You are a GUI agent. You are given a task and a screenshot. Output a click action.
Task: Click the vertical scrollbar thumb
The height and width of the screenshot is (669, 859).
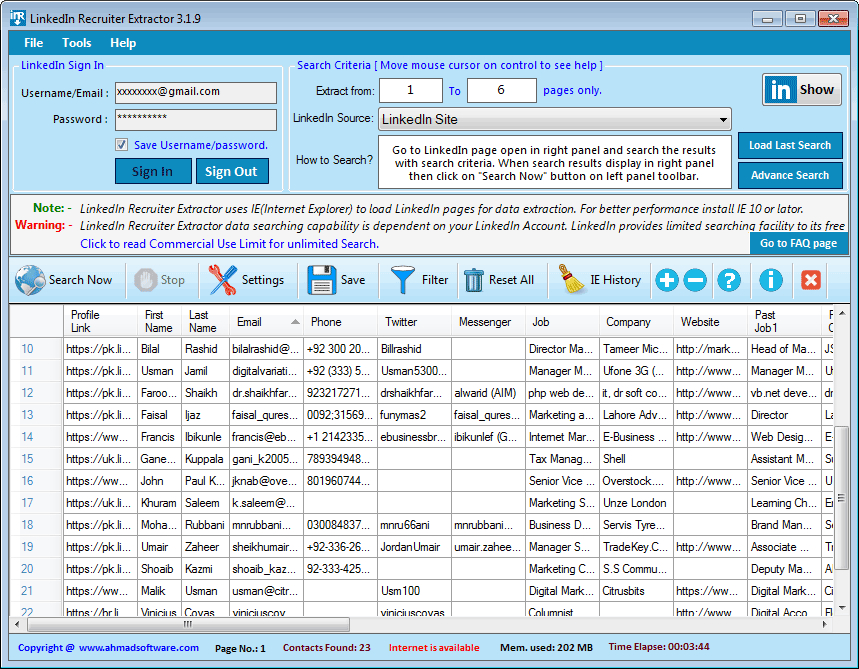[x=842, y=498]
